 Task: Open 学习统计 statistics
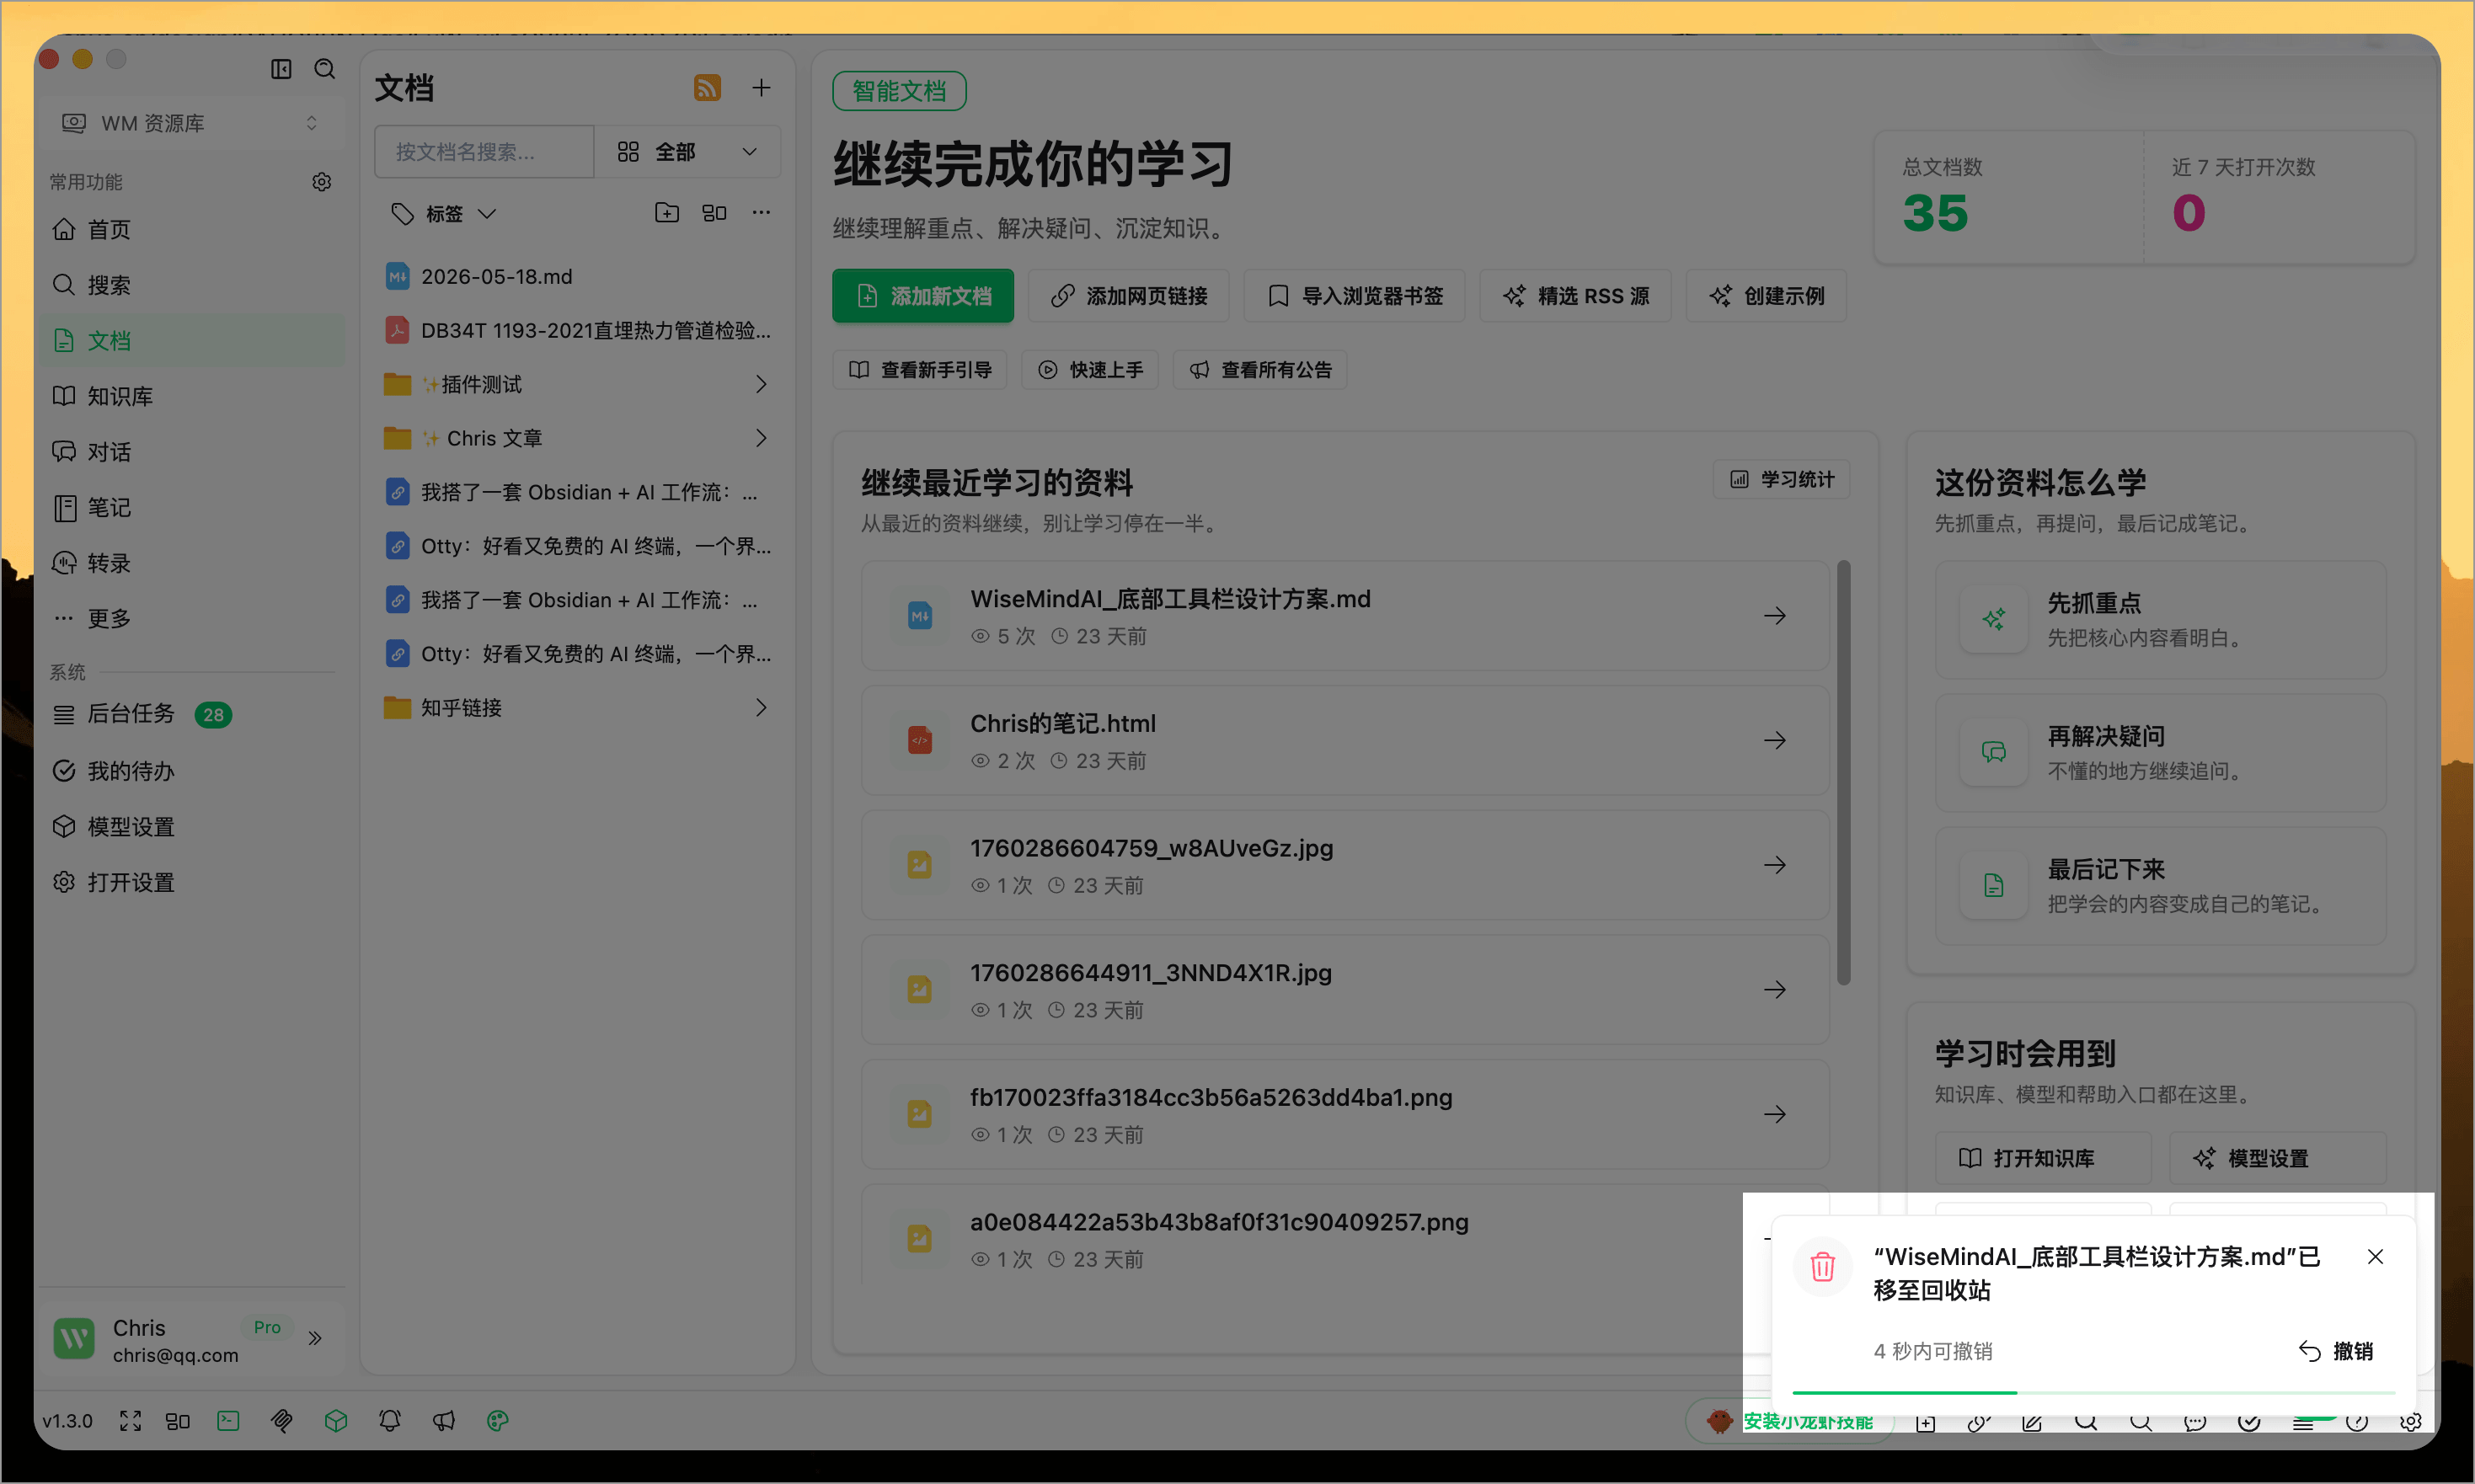point(1781,479)
